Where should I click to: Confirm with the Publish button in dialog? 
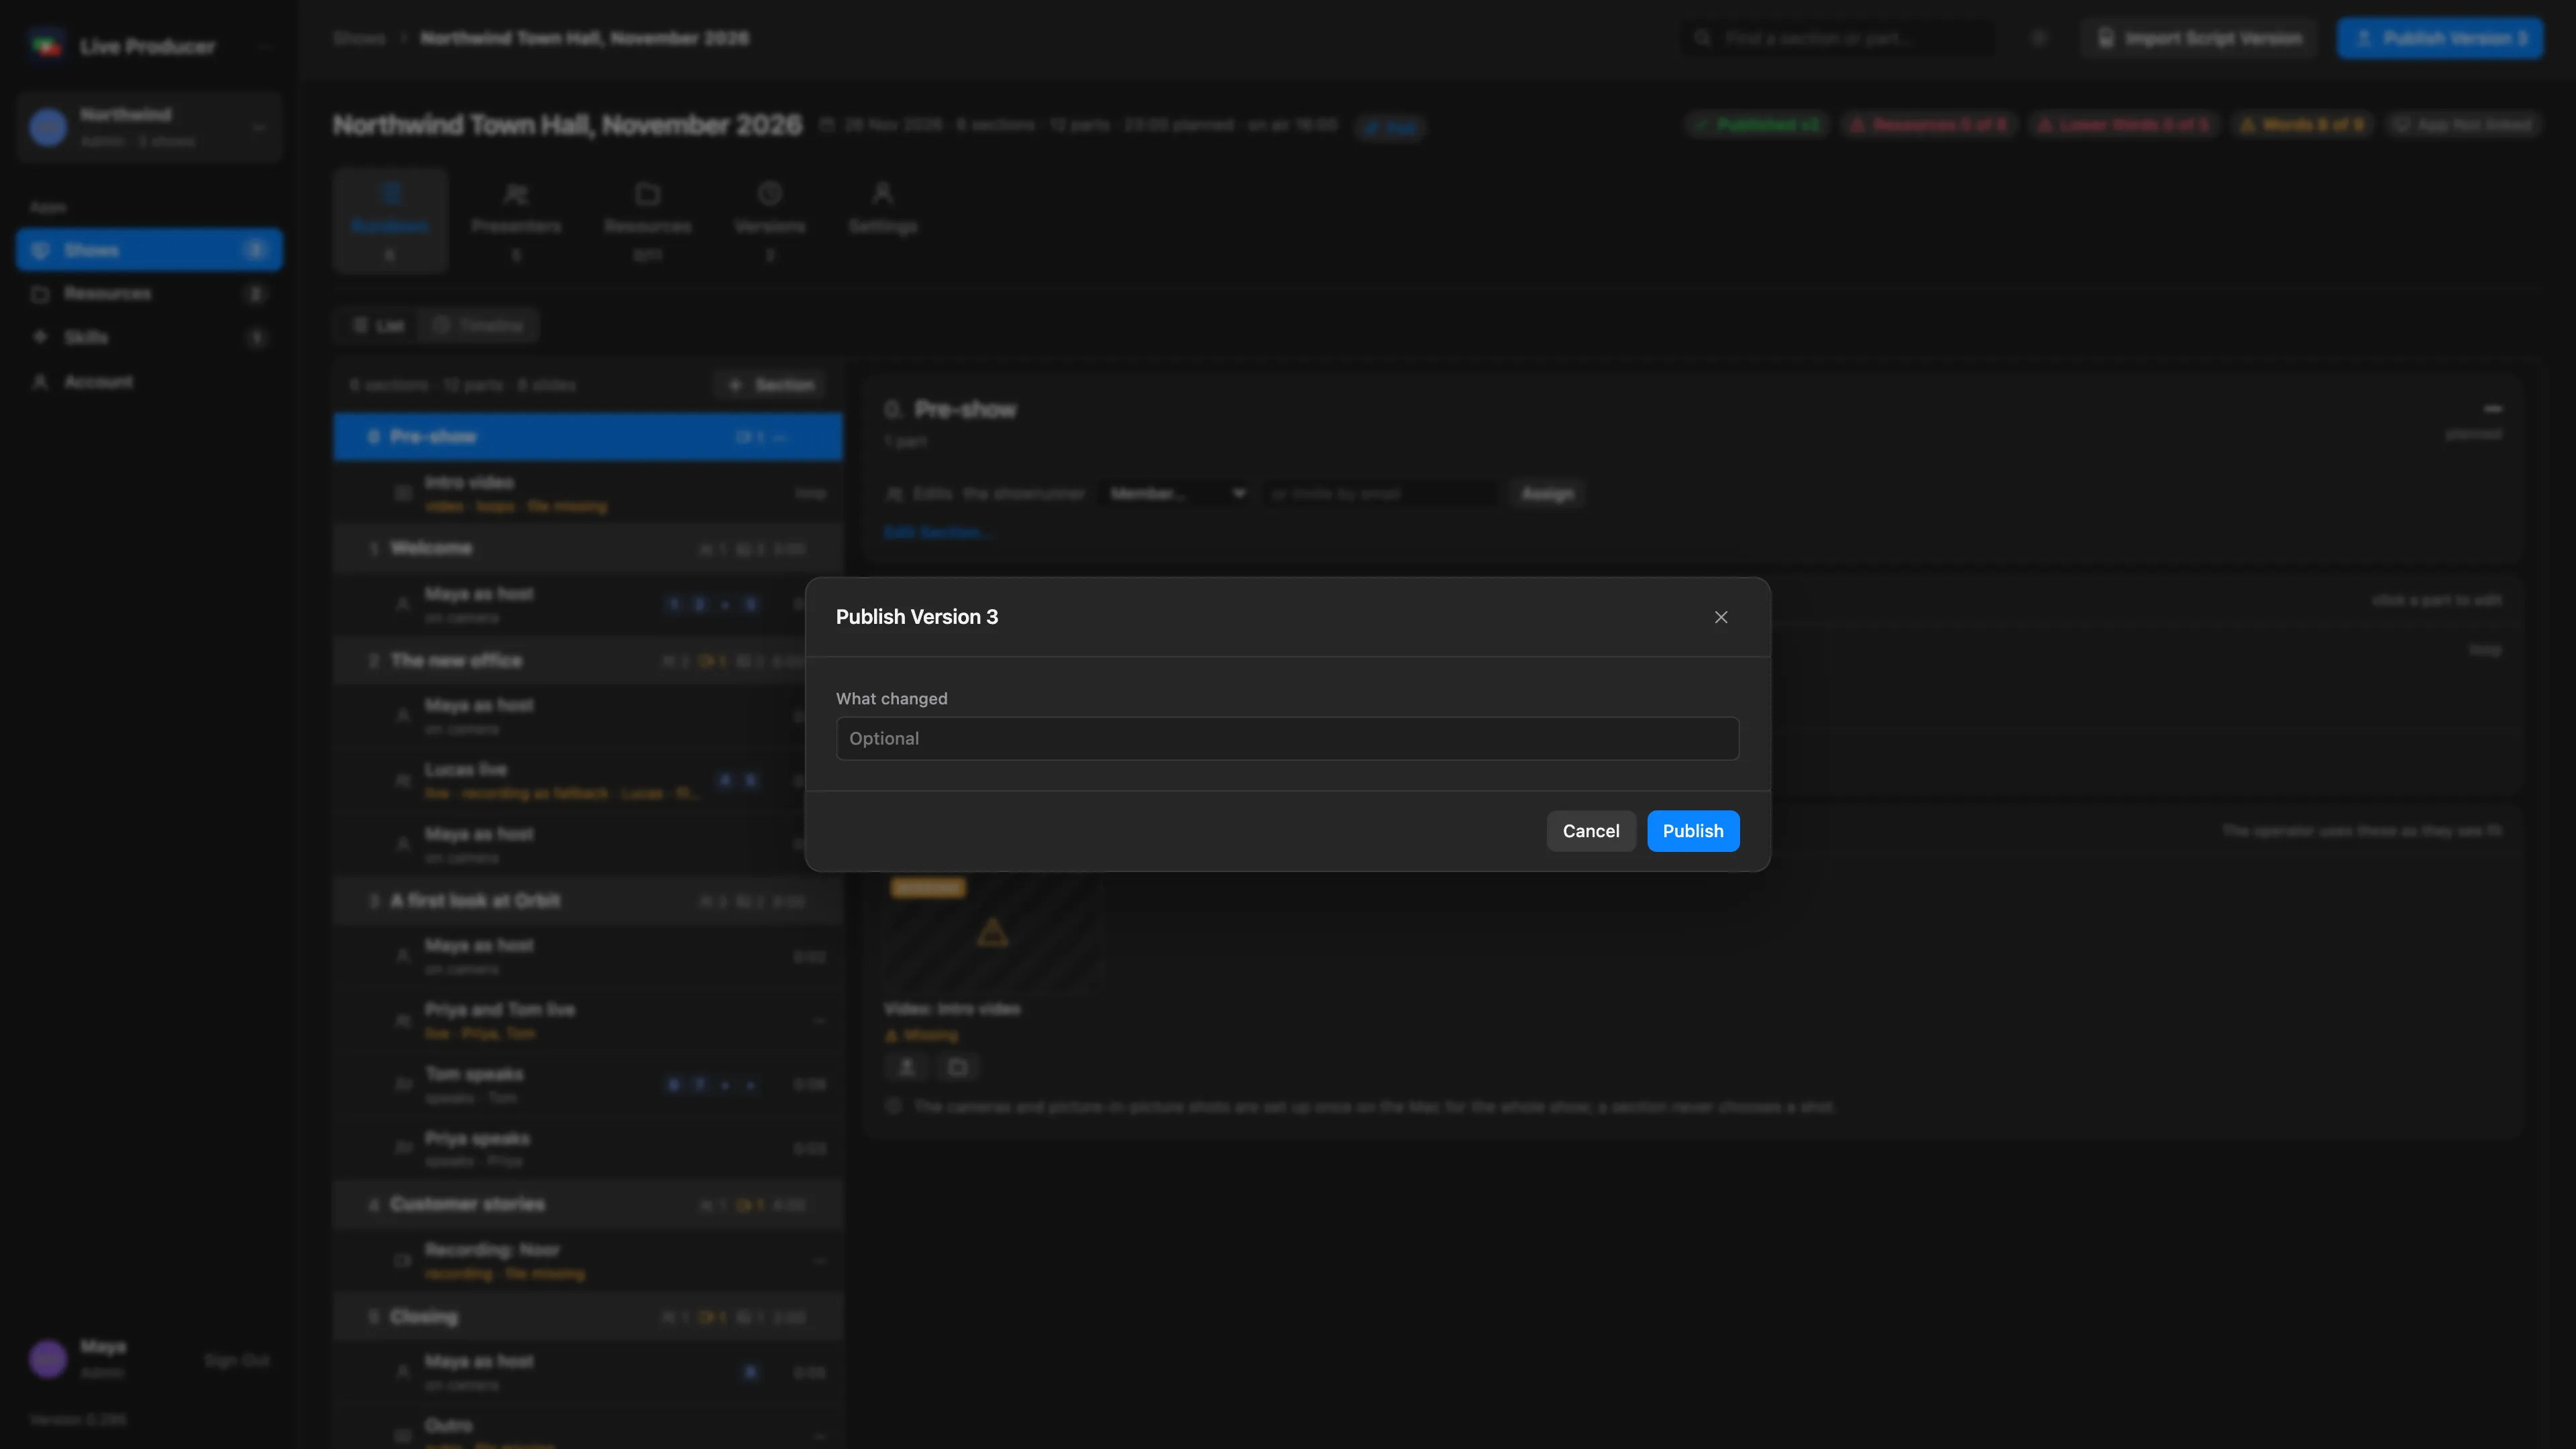tap(1693, 831)
